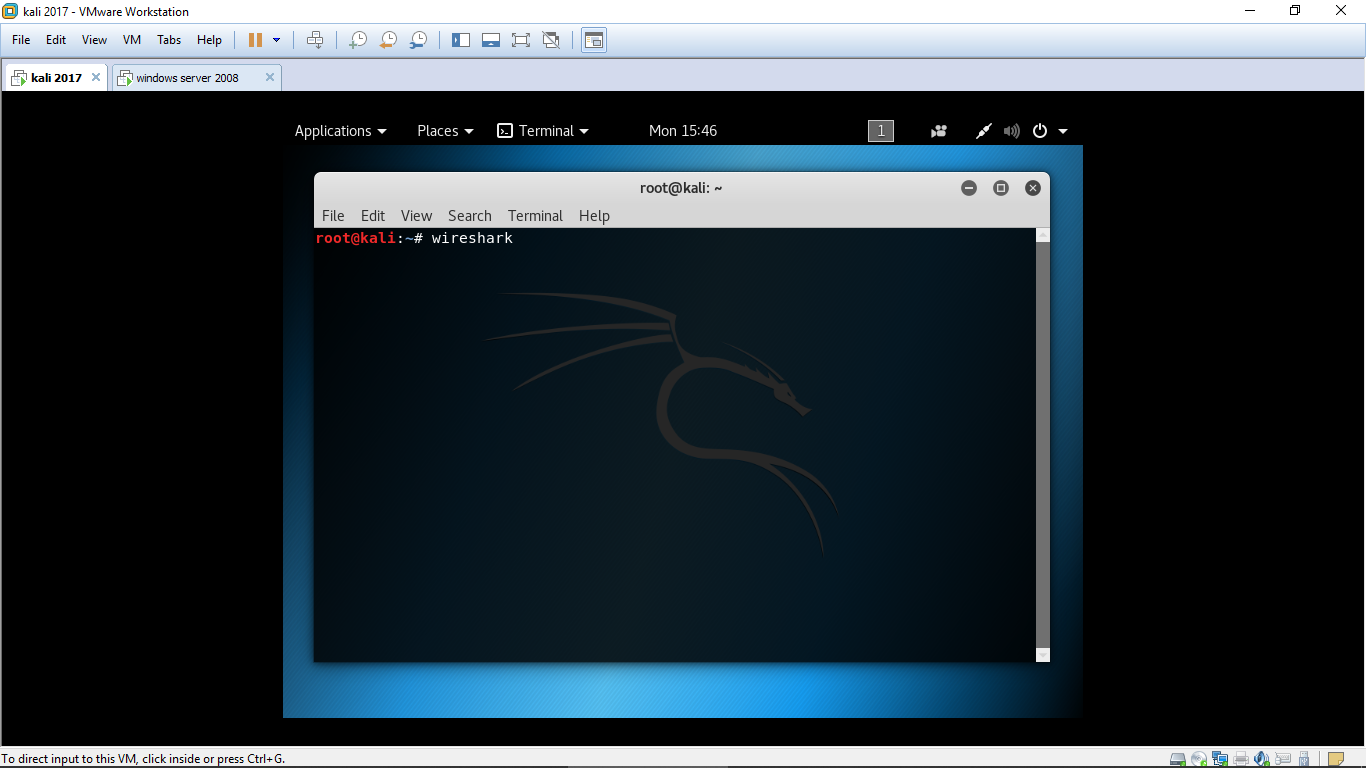Open the VM menu in VMware
The height and width of the screenshot is (768, 1366).
click(131, 40)
